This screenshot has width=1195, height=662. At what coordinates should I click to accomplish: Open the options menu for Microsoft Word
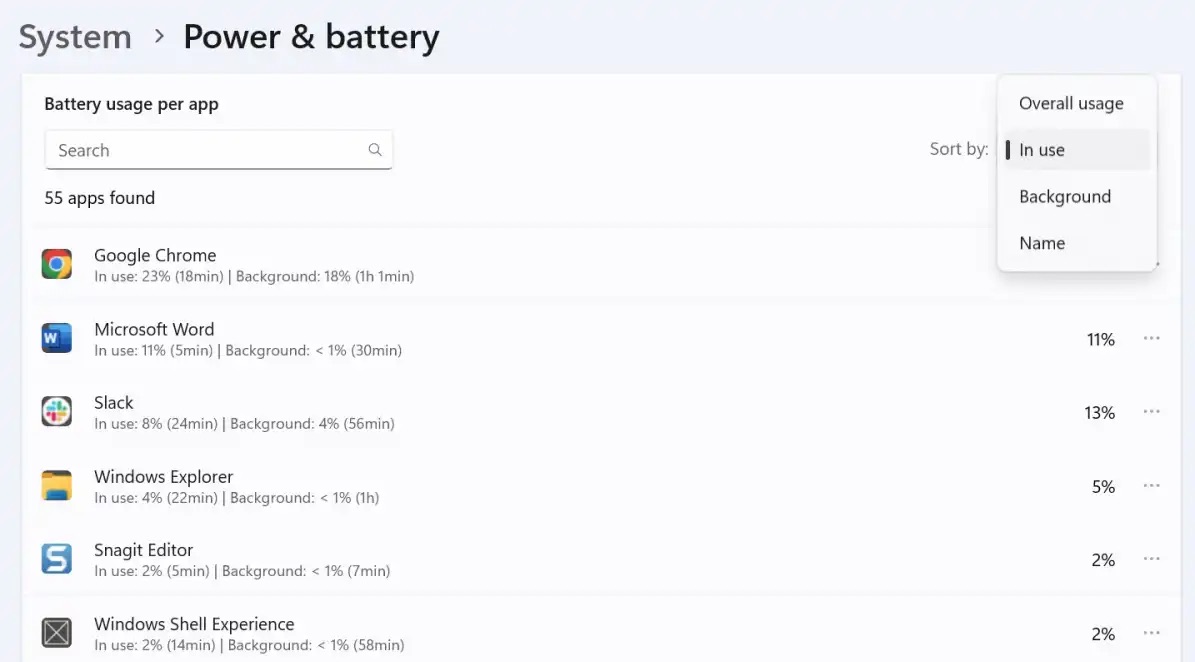tap(1151, 338)
